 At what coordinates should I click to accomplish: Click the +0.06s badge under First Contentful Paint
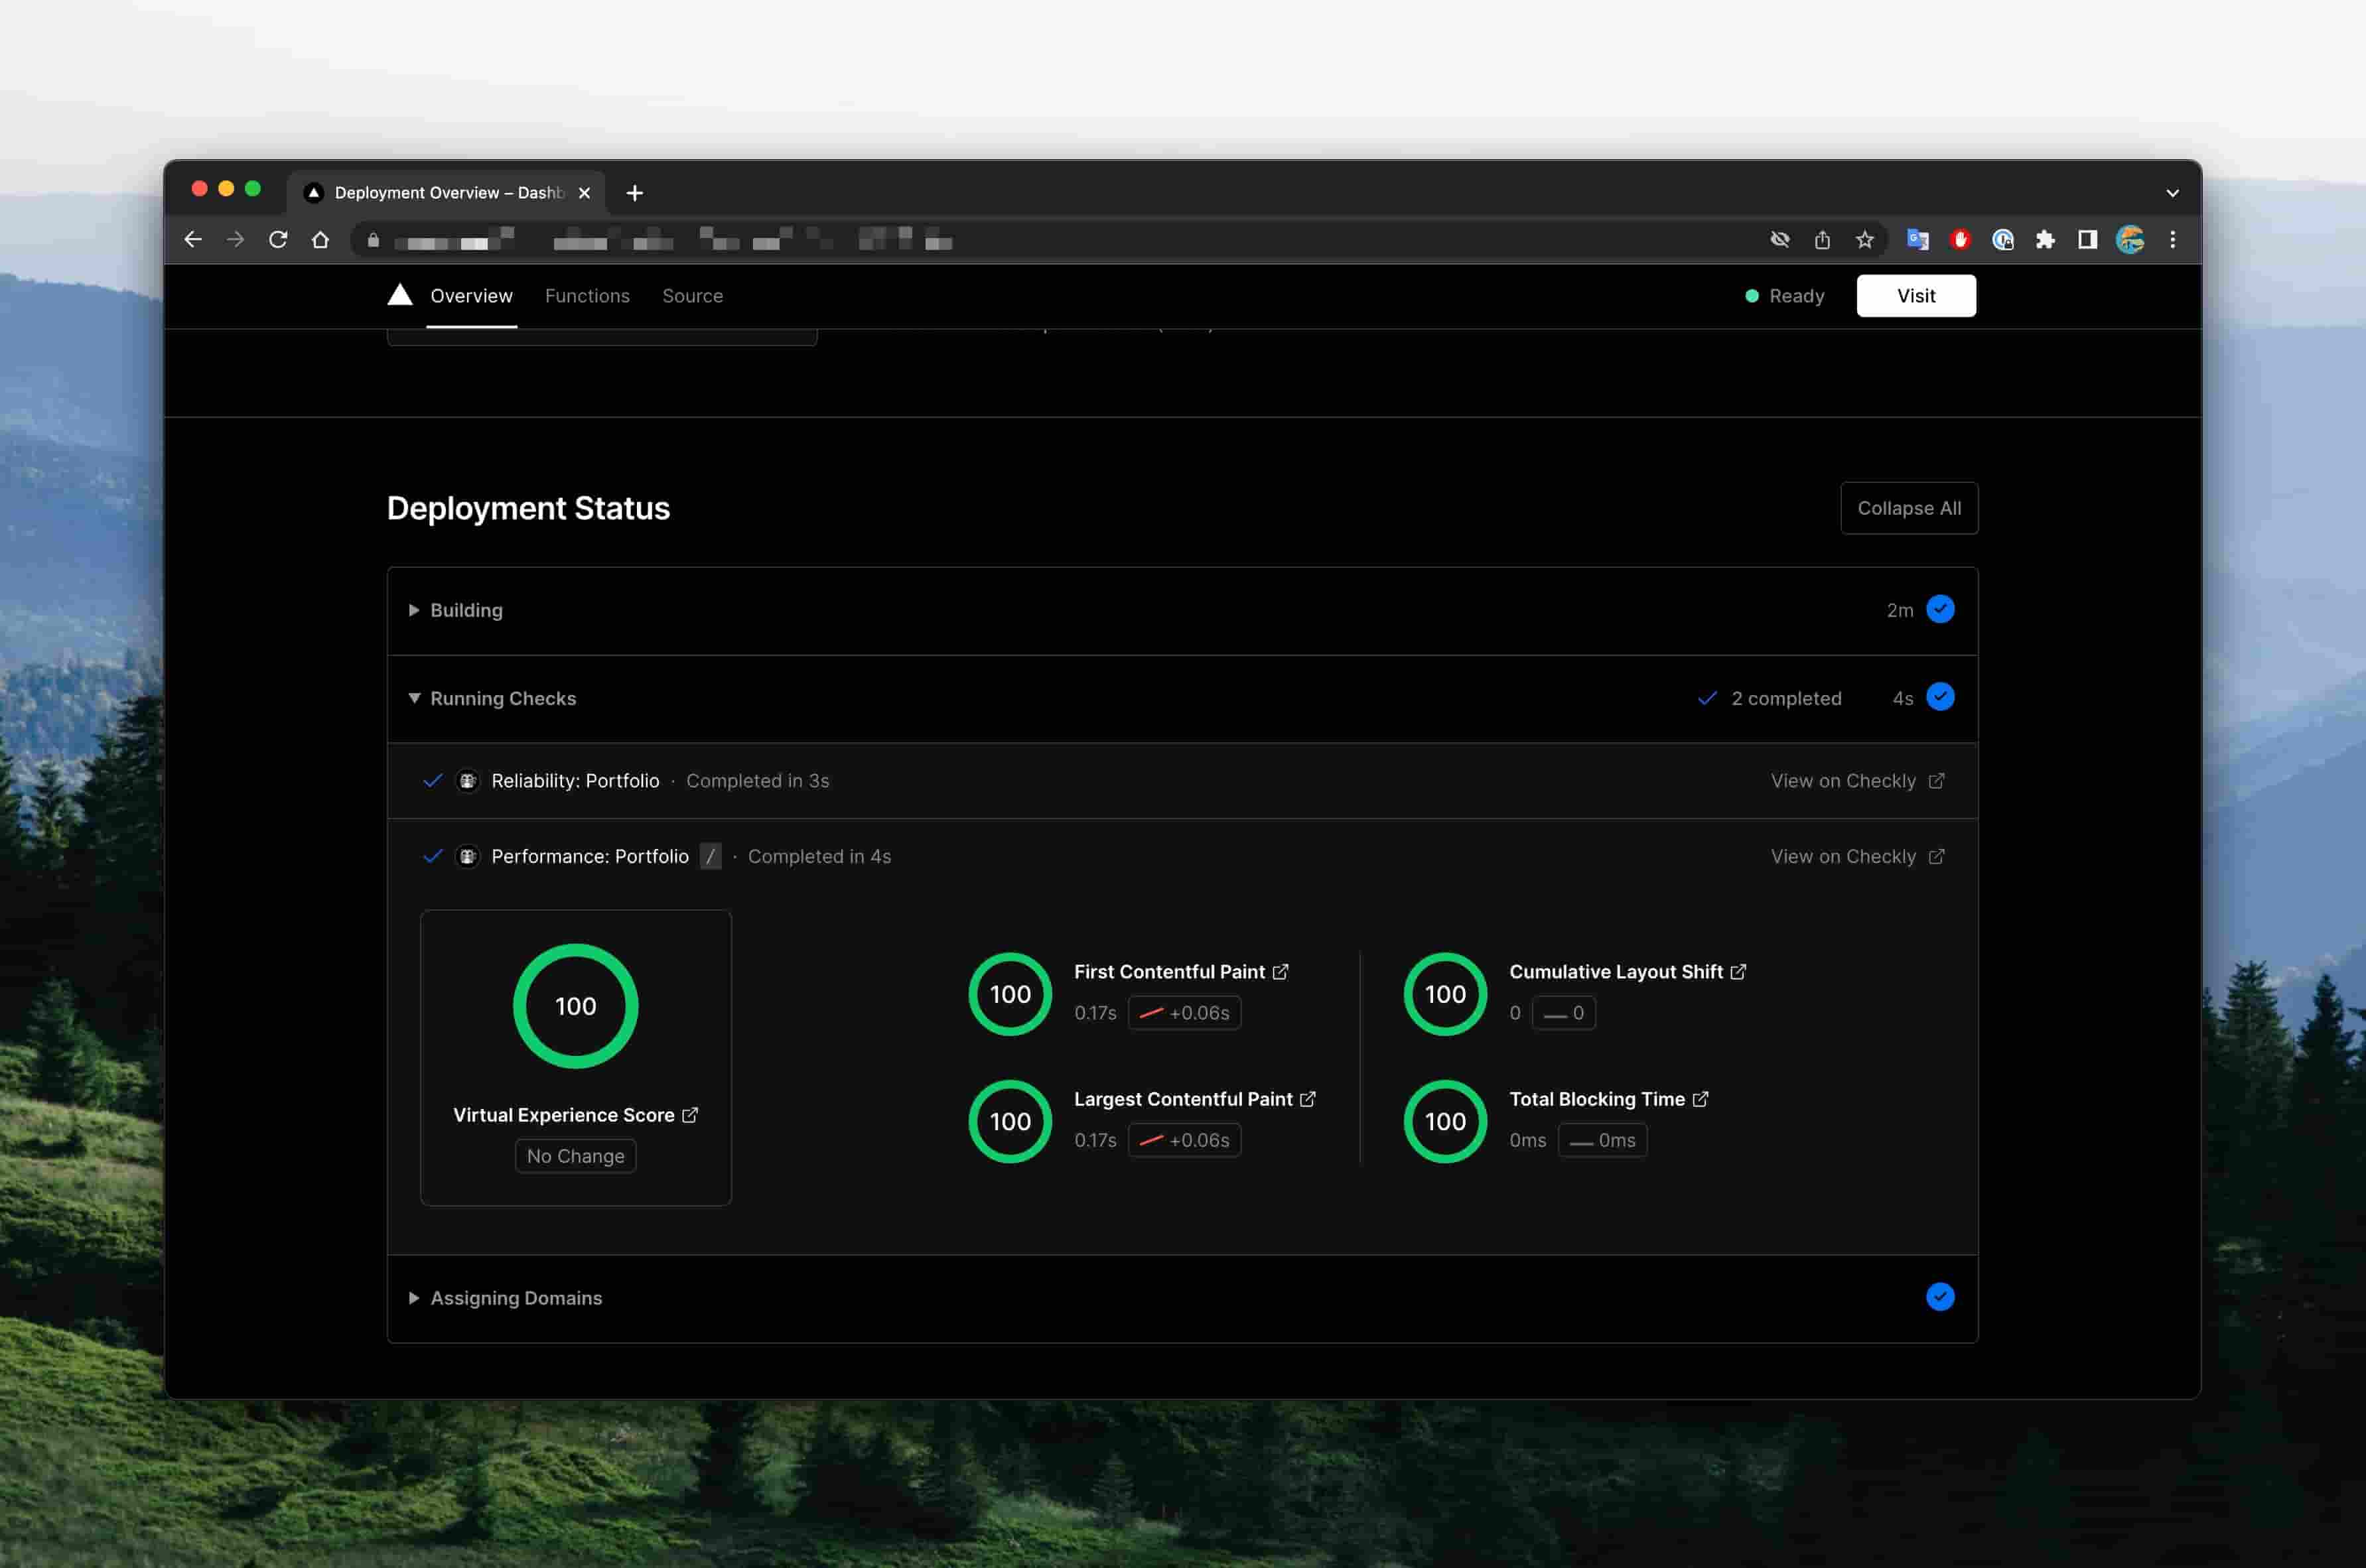[1185, 1013]
